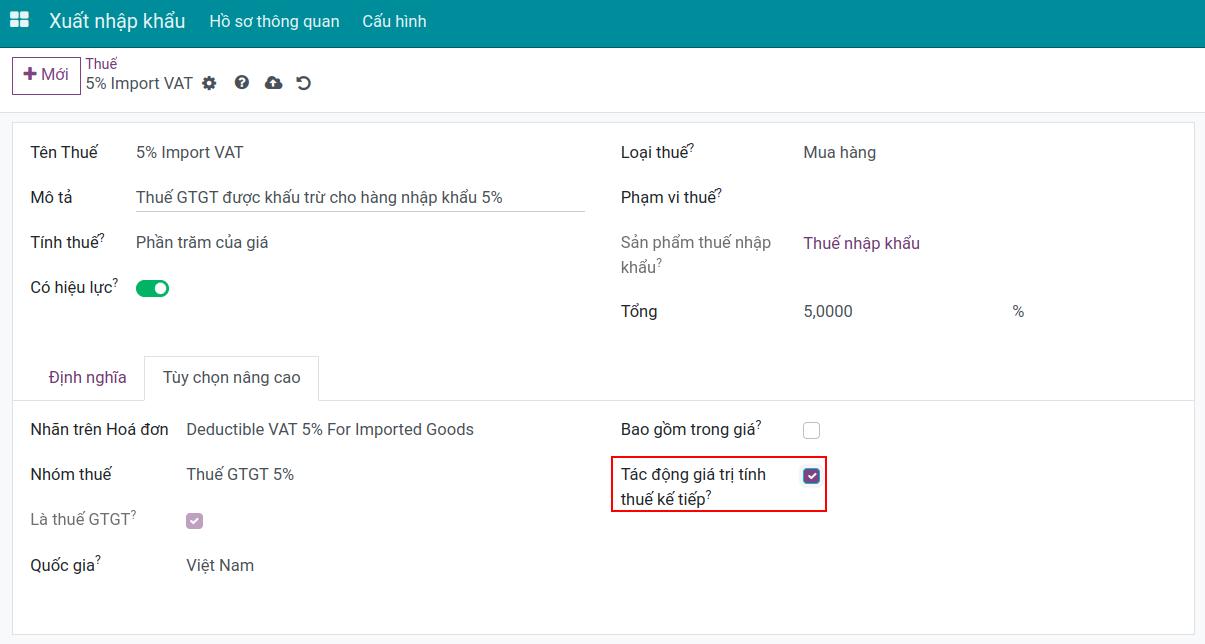
Task: Toggle the Có hiệu lực active switch
Action: coord(152,288)
